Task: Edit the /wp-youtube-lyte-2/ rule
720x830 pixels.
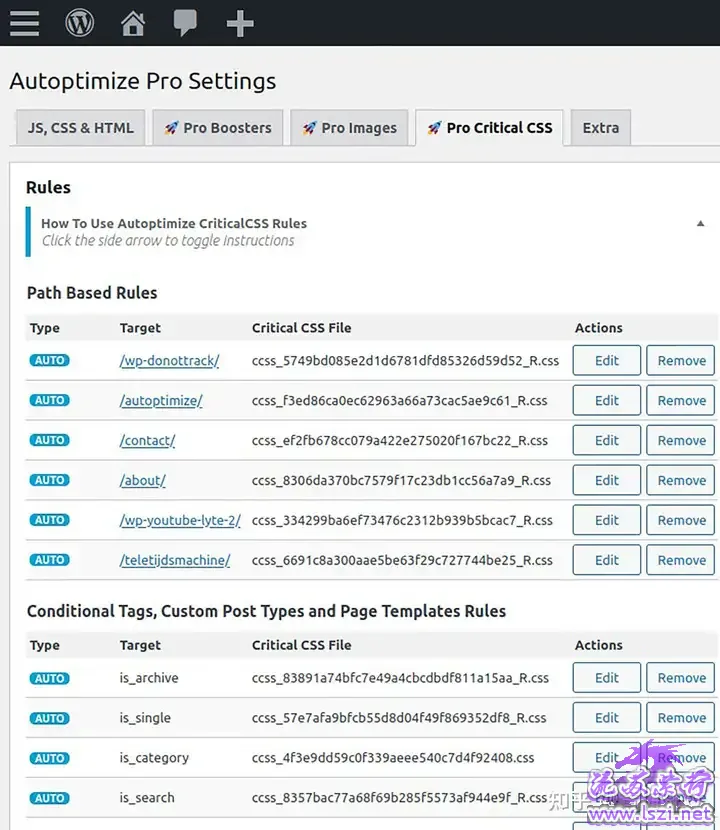Action: [x=607, y=520]
